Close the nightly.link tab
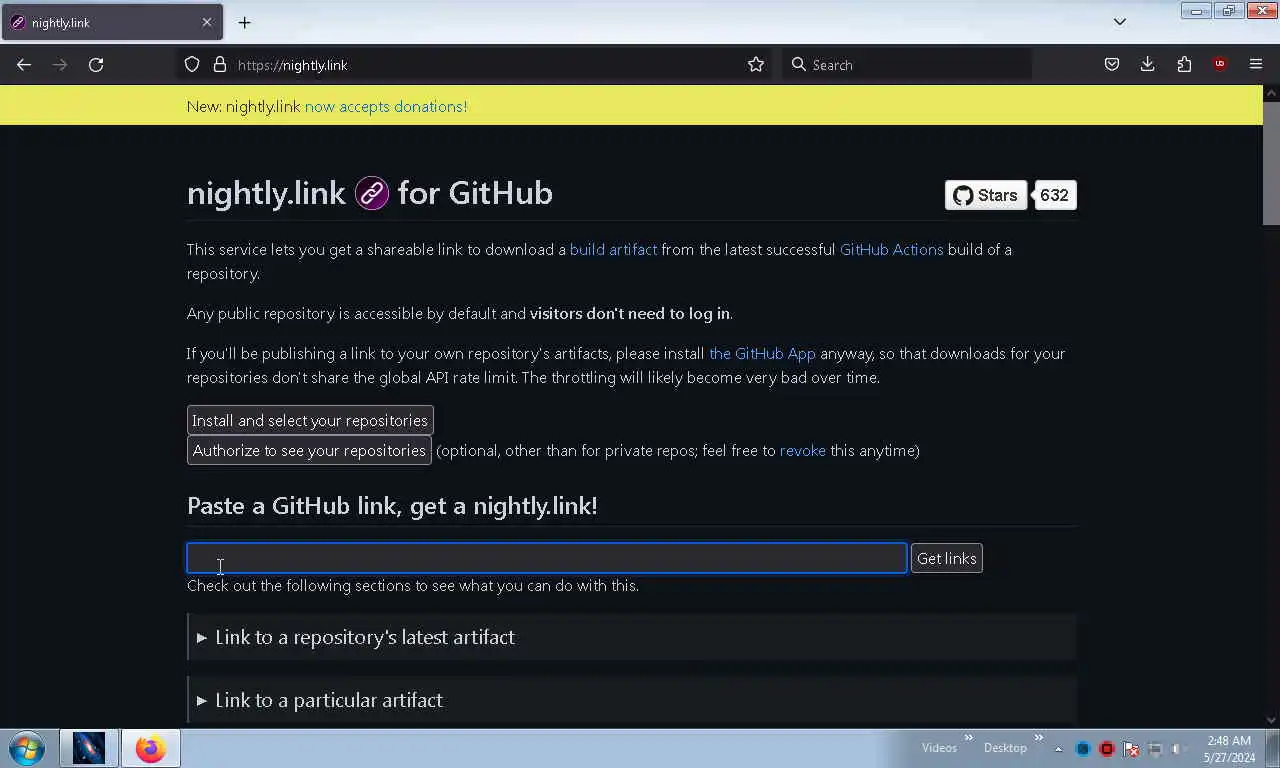The width and height of the screenshot is (1280, 768). pos(207,22)
